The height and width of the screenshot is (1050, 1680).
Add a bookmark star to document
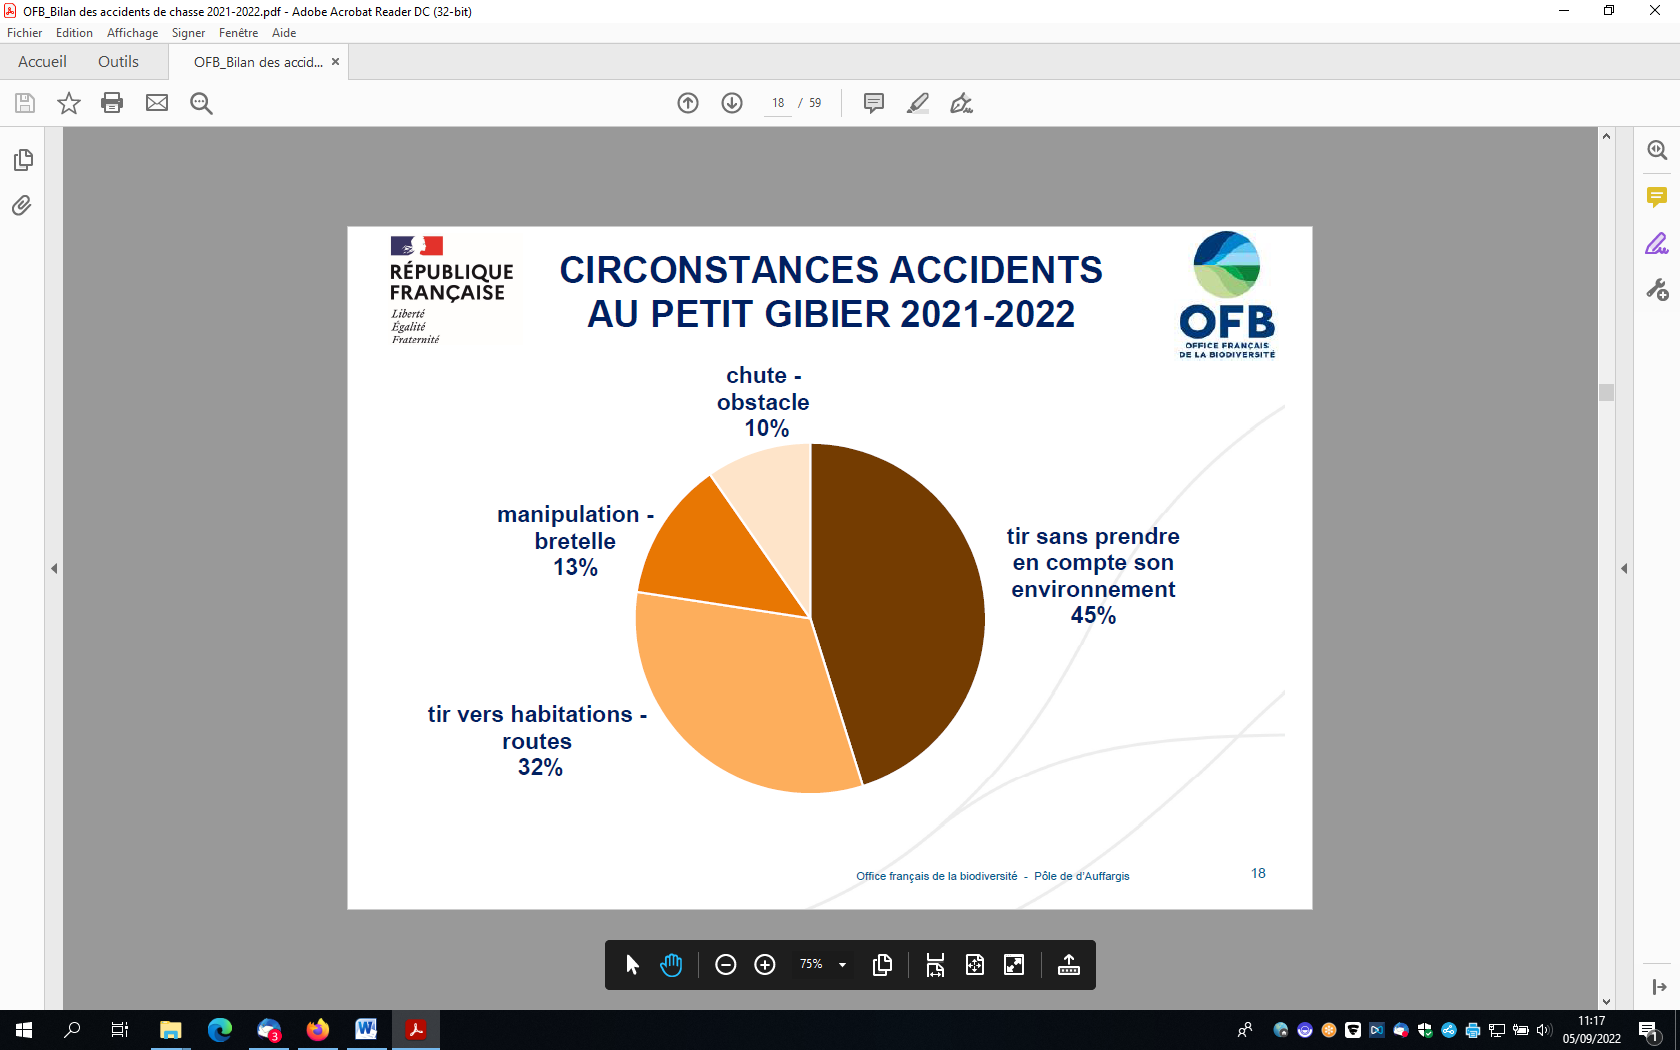(x=68, y=103)
